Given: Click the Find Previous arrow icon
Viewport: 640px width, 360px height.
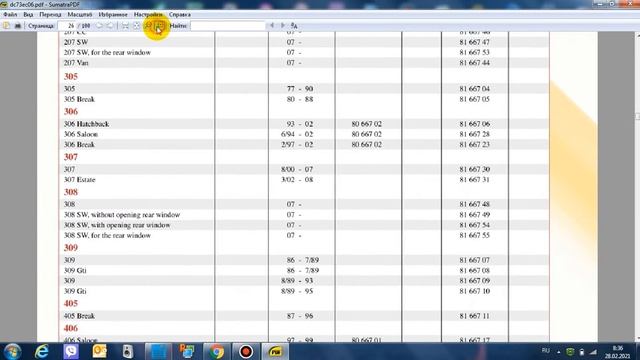Looking at the screenshot, I should pos(272,26).
